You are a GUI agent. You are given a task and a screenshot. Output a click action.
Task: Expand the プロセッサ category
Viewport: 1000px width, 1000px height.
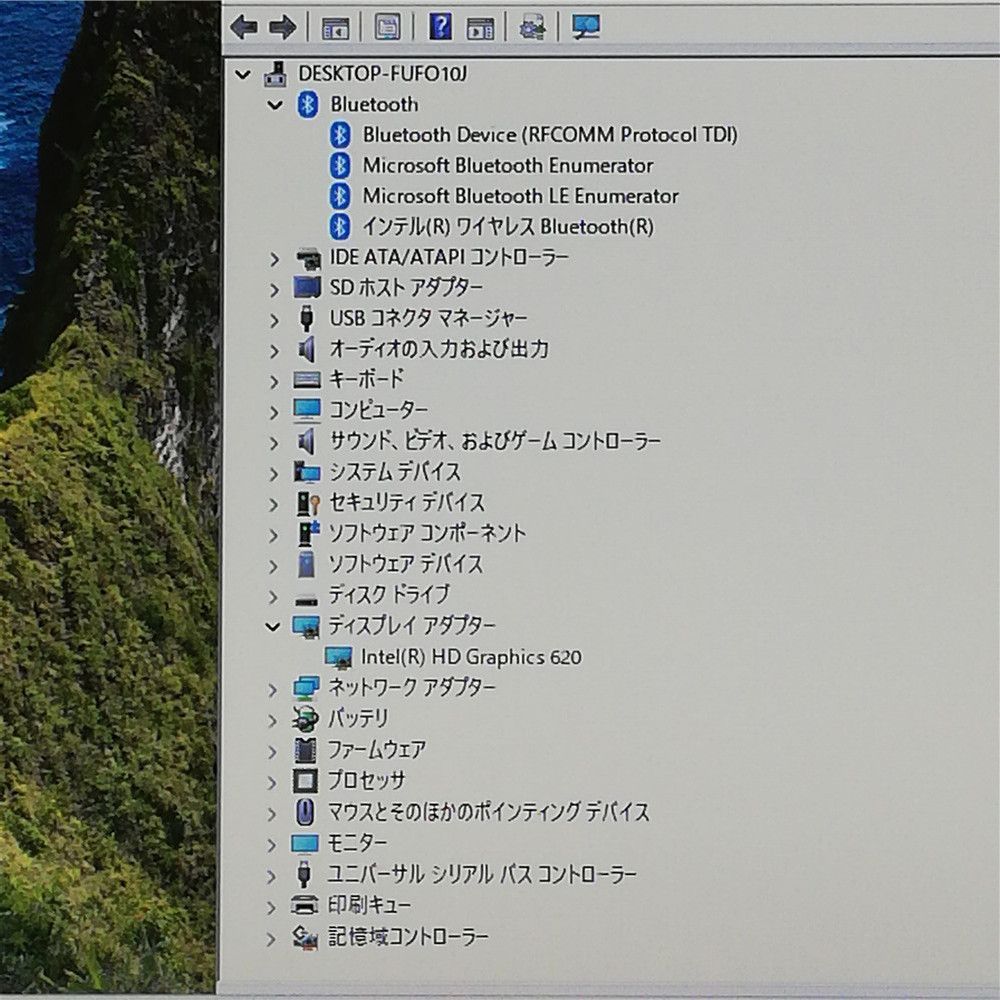(x=273, y=781)
